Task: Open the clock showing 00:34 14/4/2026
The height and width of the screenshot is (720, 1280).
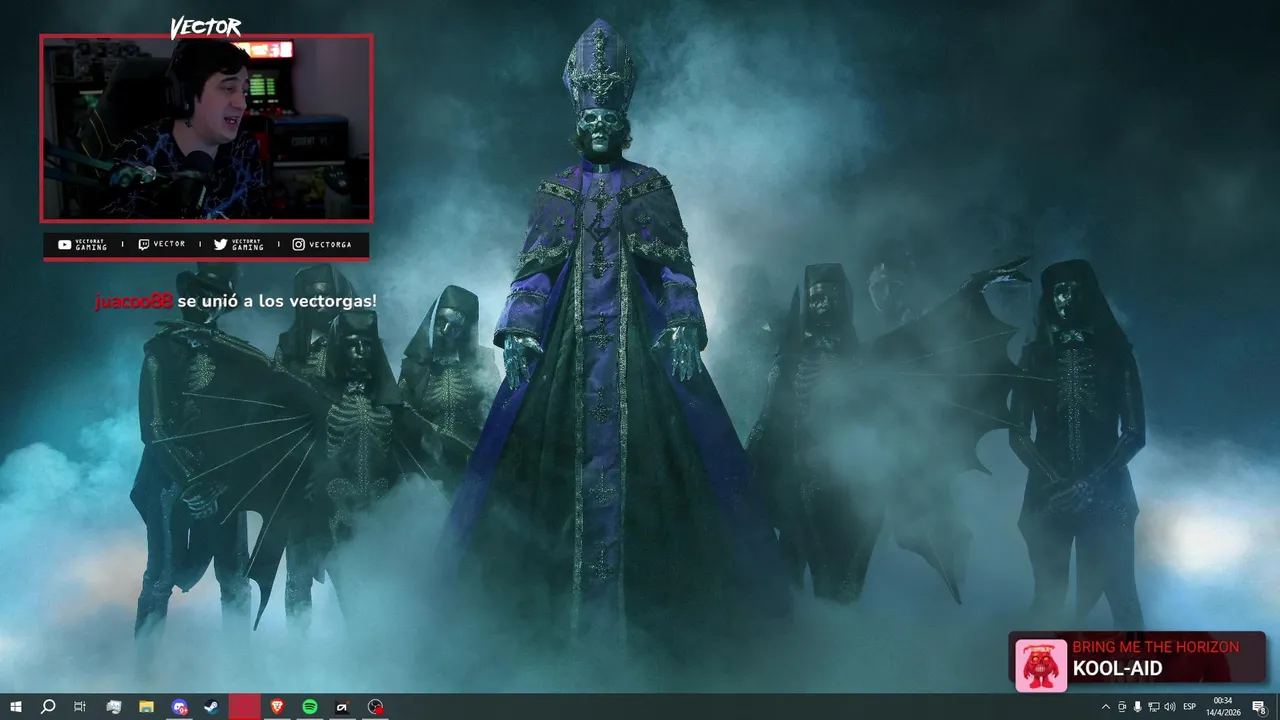Action: 1223,707
